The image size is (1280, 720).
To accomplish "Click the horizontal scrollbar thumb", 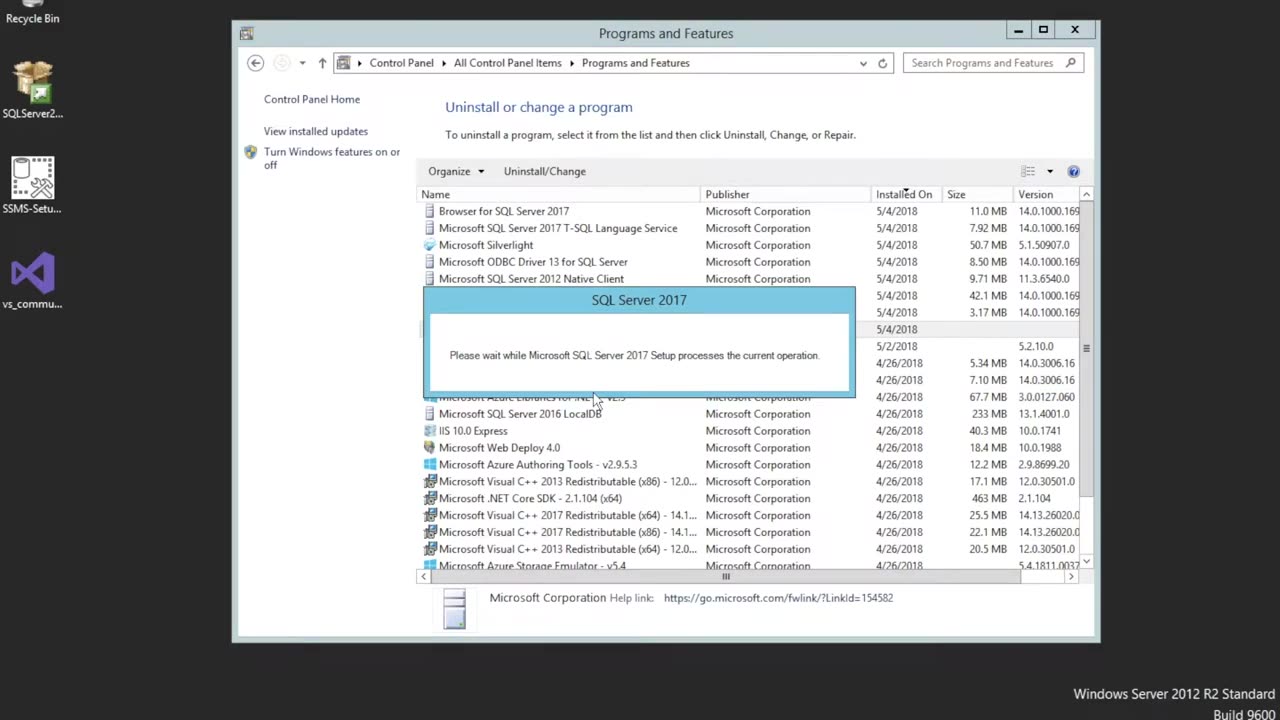I will coord(726,576).
